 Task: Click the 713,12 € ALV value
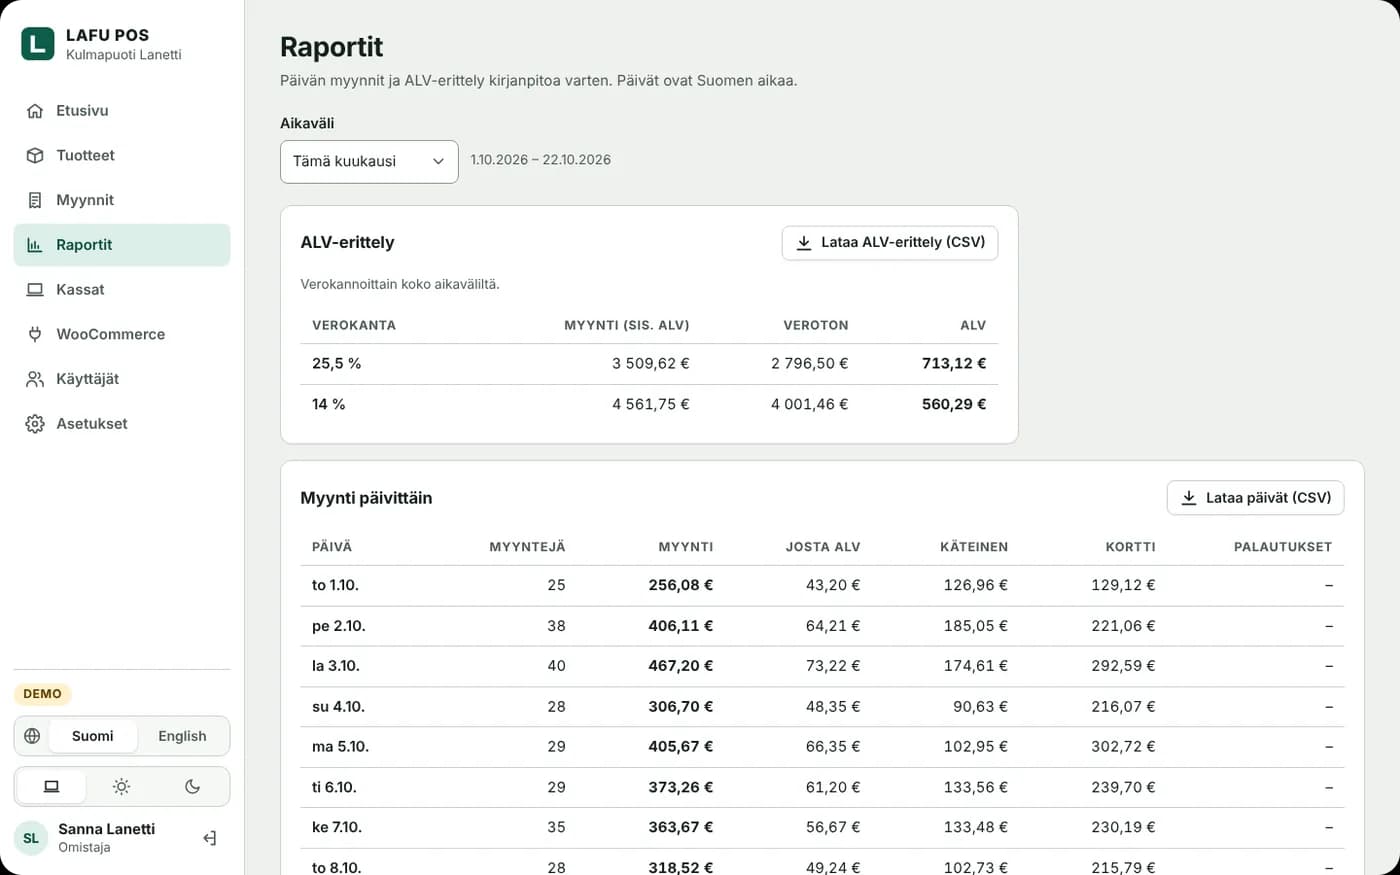(954, 364)
